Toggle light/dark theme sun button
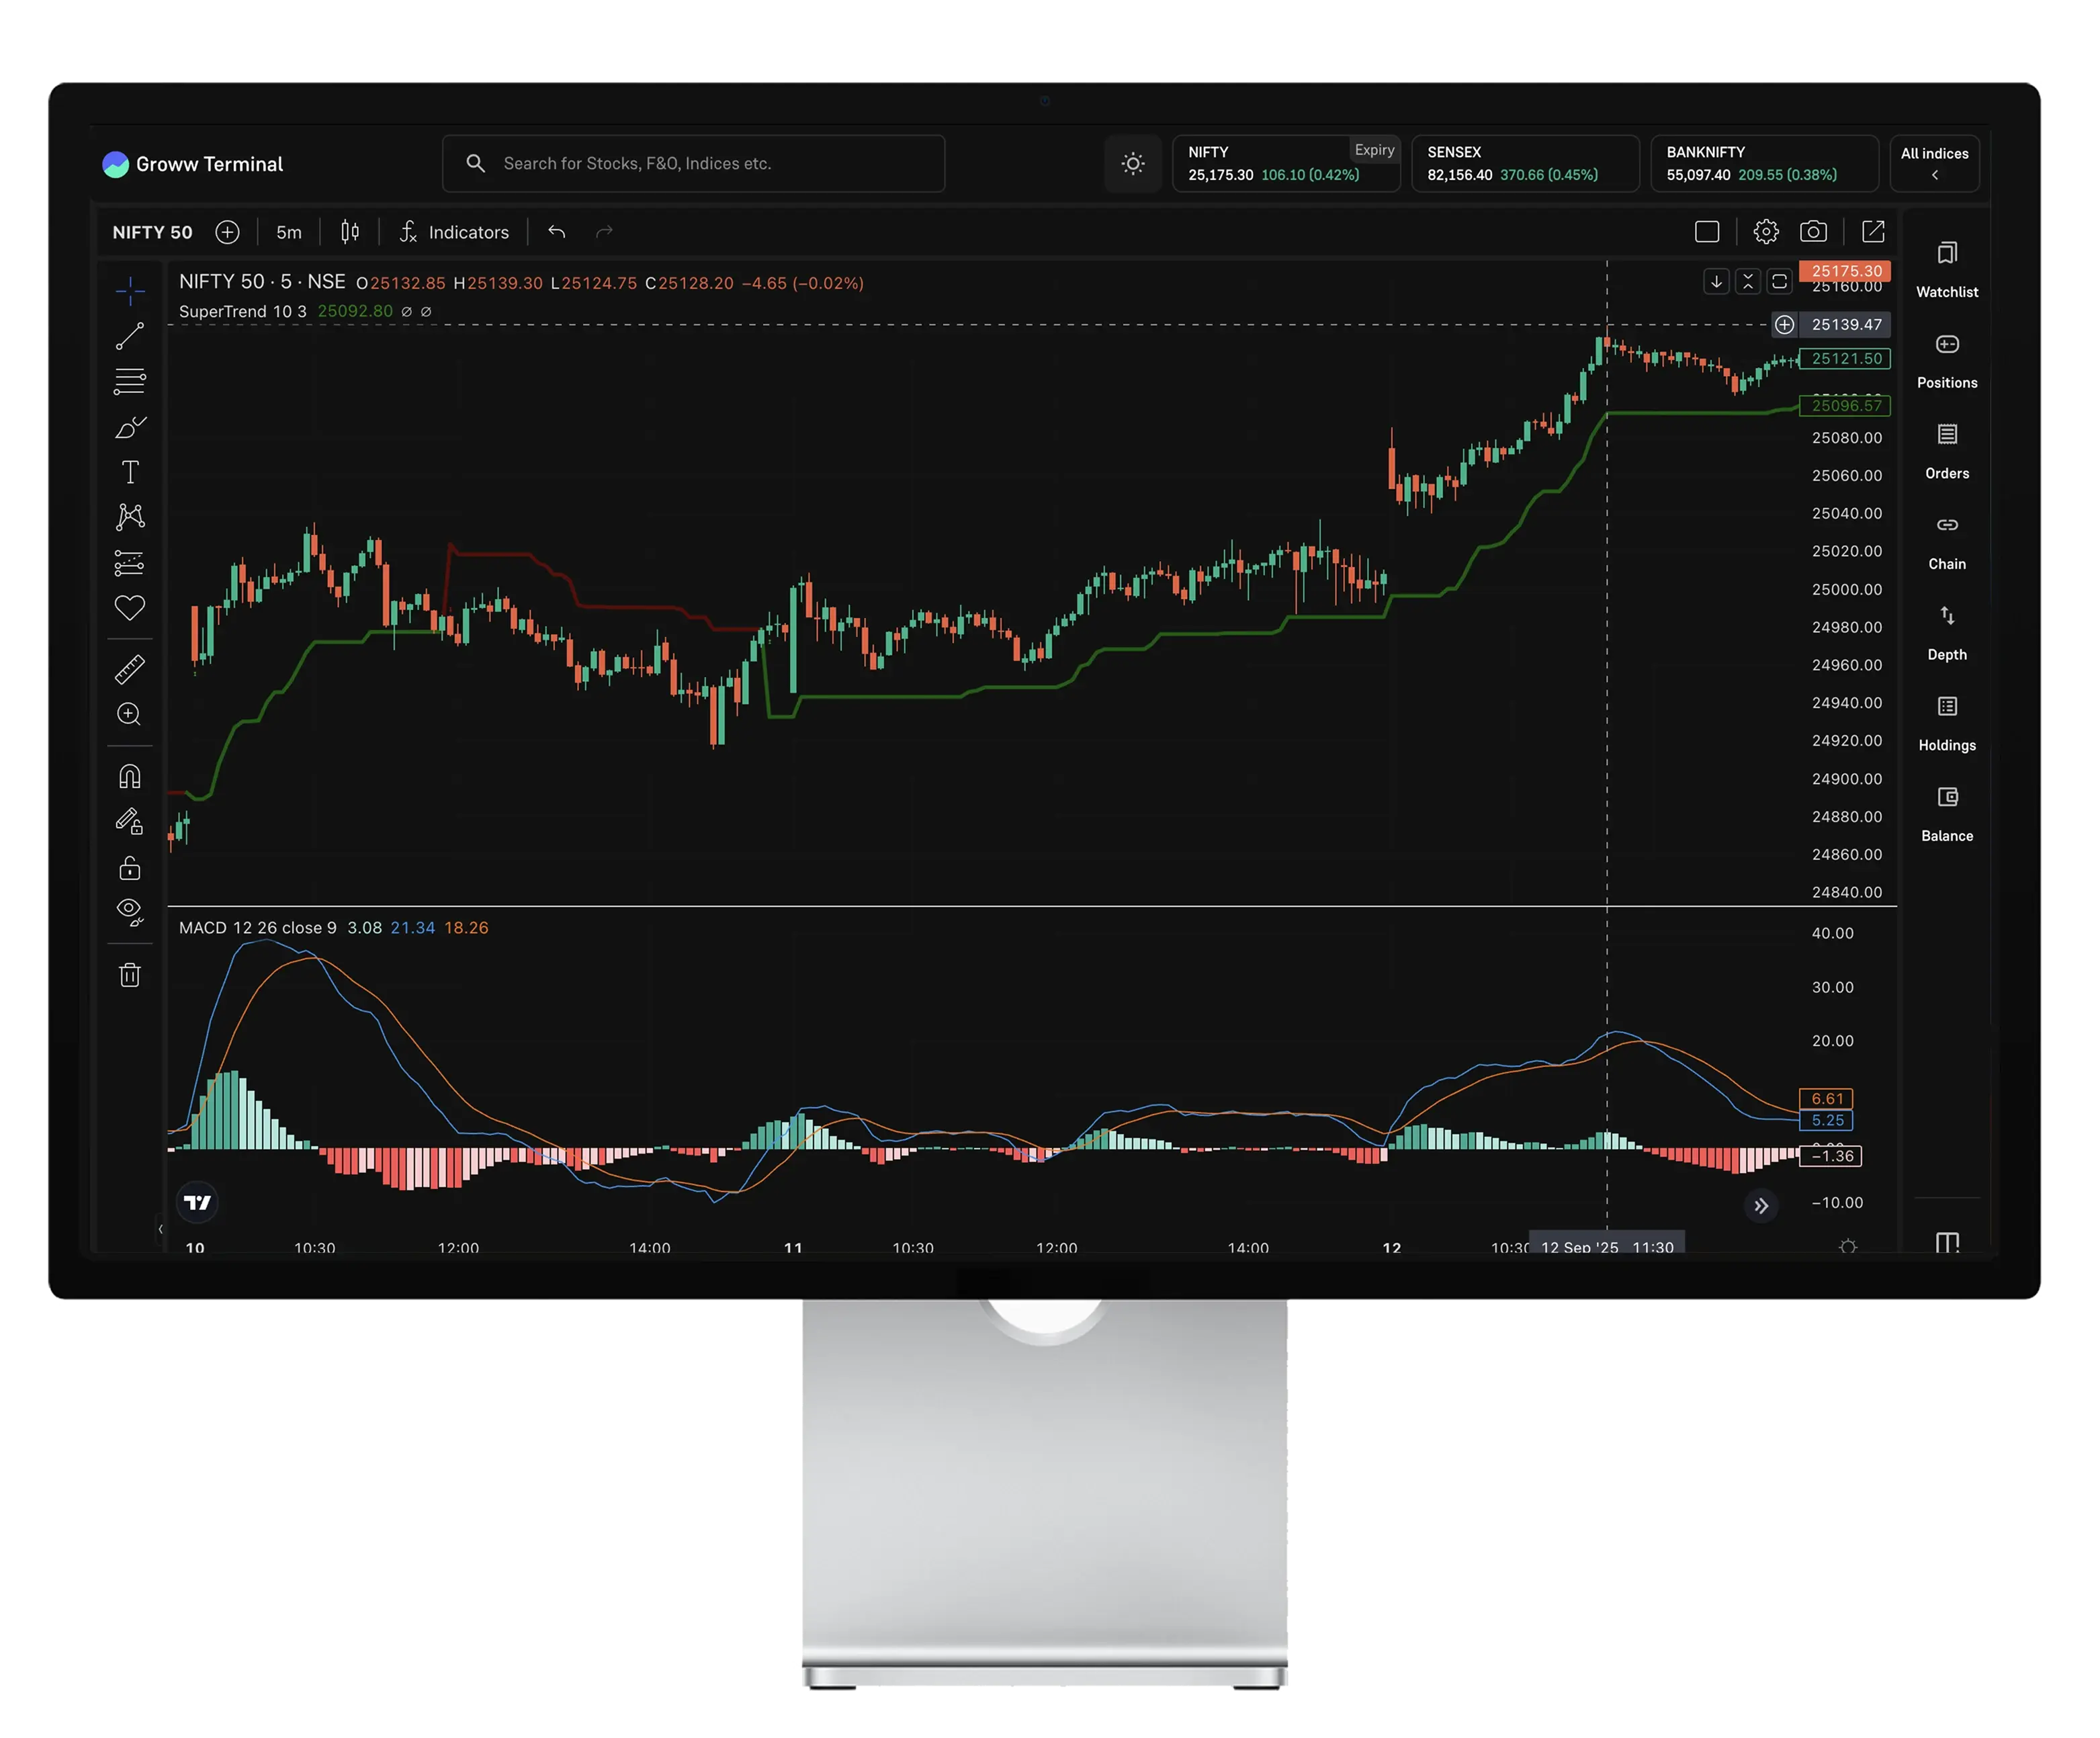The width and height of the screenshot is (2100, 1738). [x=1132, y=163]
